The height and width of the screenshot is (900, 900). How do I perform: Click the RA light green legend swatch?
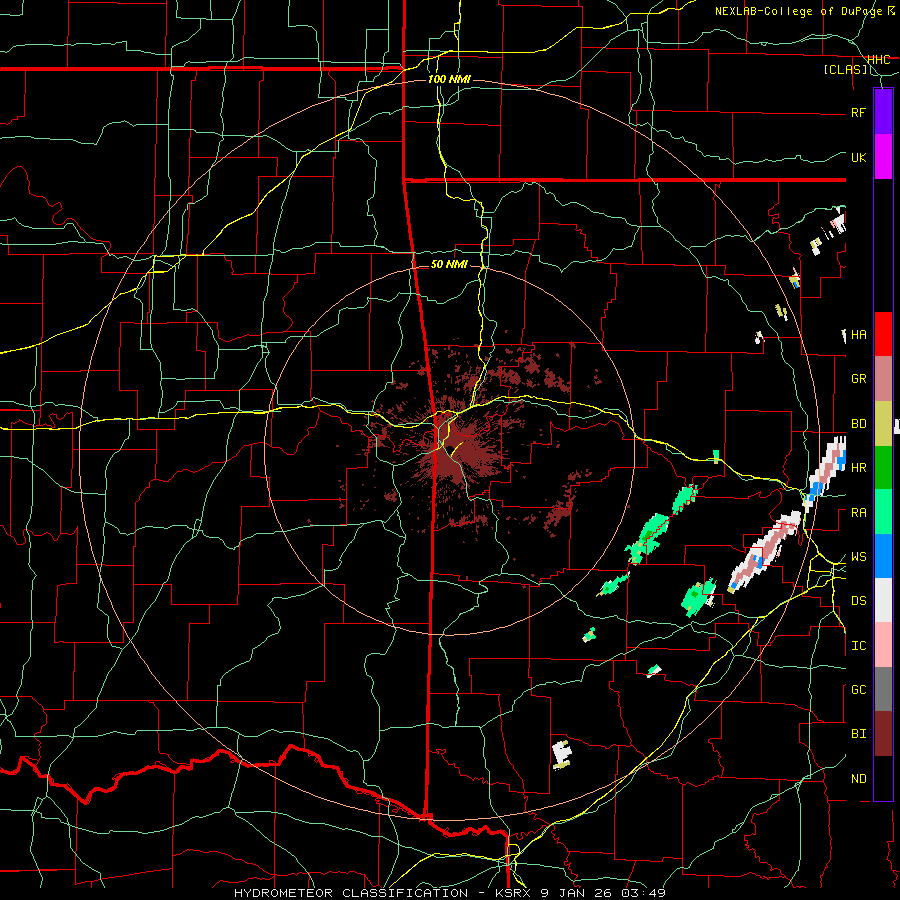[x=883, y=512]
